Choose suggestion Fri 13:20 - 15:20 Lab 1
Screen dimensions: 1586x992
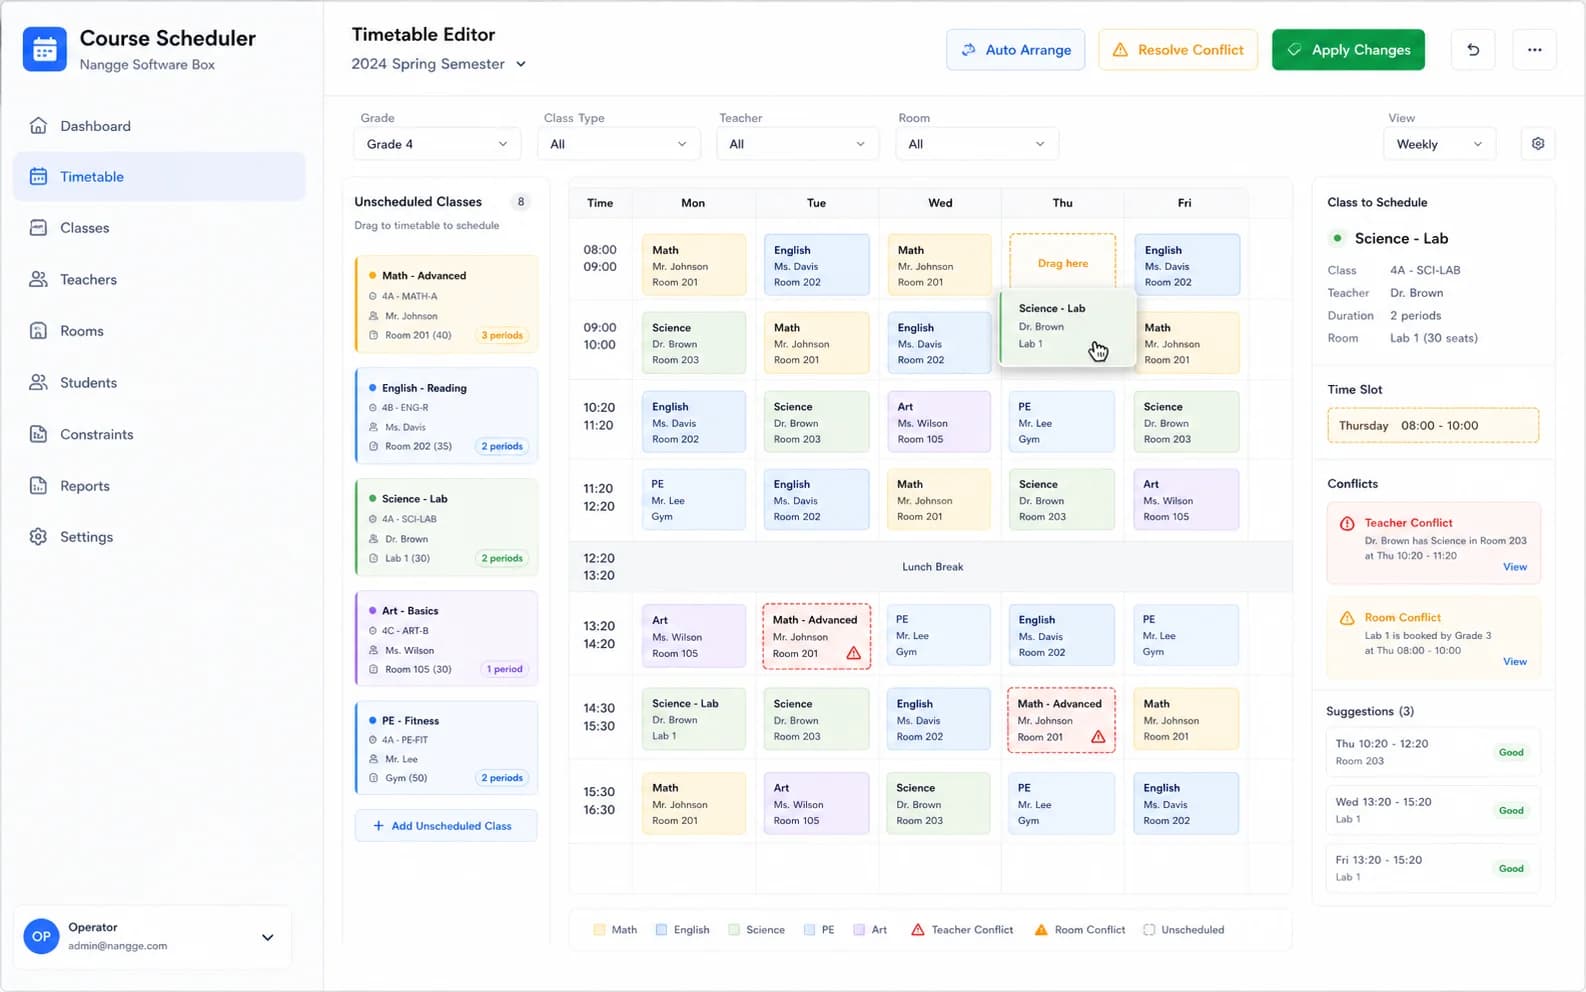1432,868
